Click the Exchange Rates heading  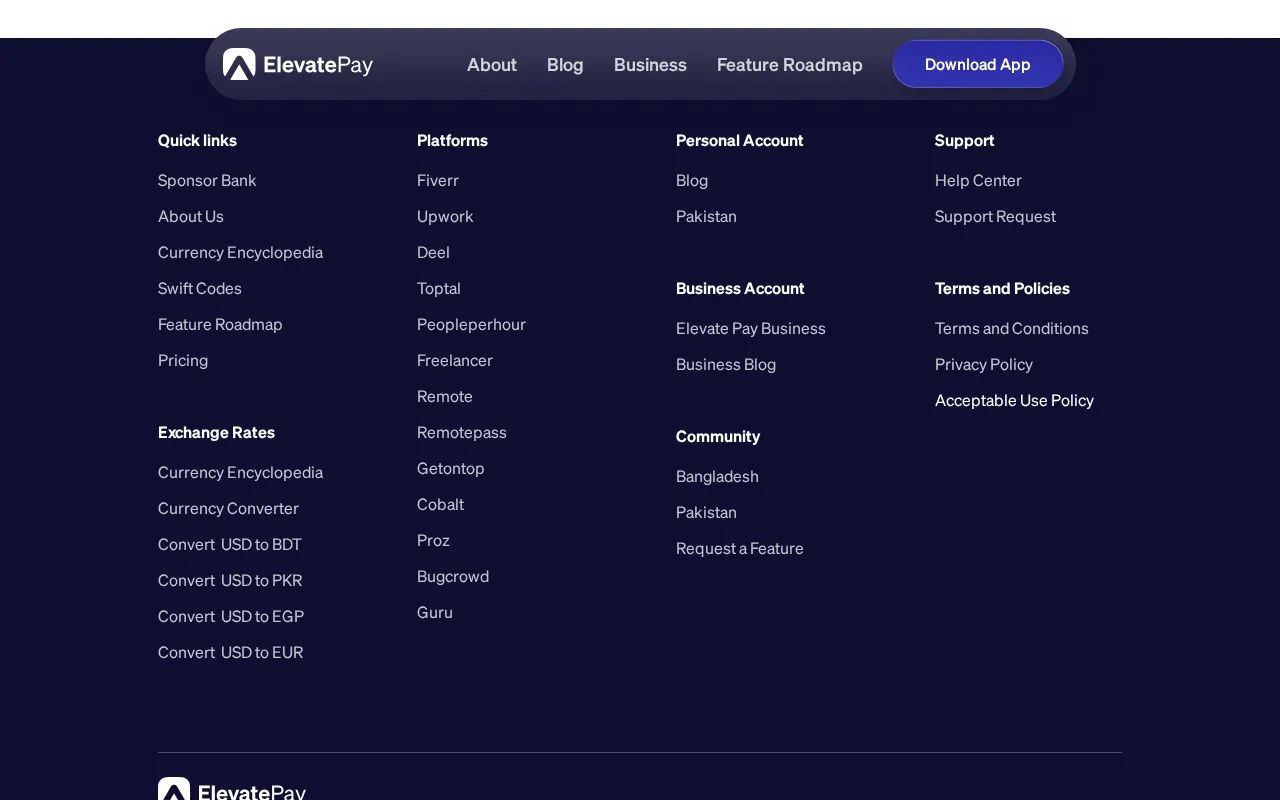[216, 432]
